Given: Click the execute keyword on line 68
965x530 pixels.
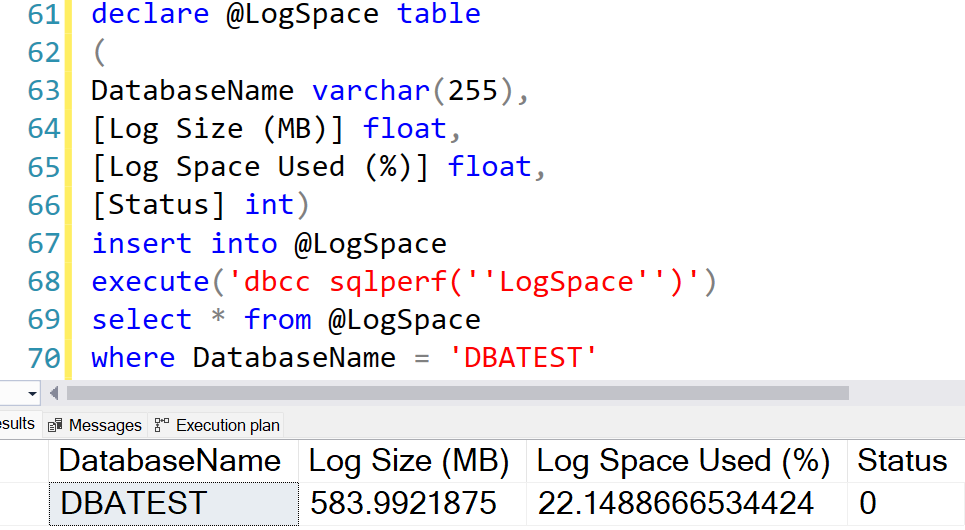Looking at the screenshot, I should click(x=150, y=281).
